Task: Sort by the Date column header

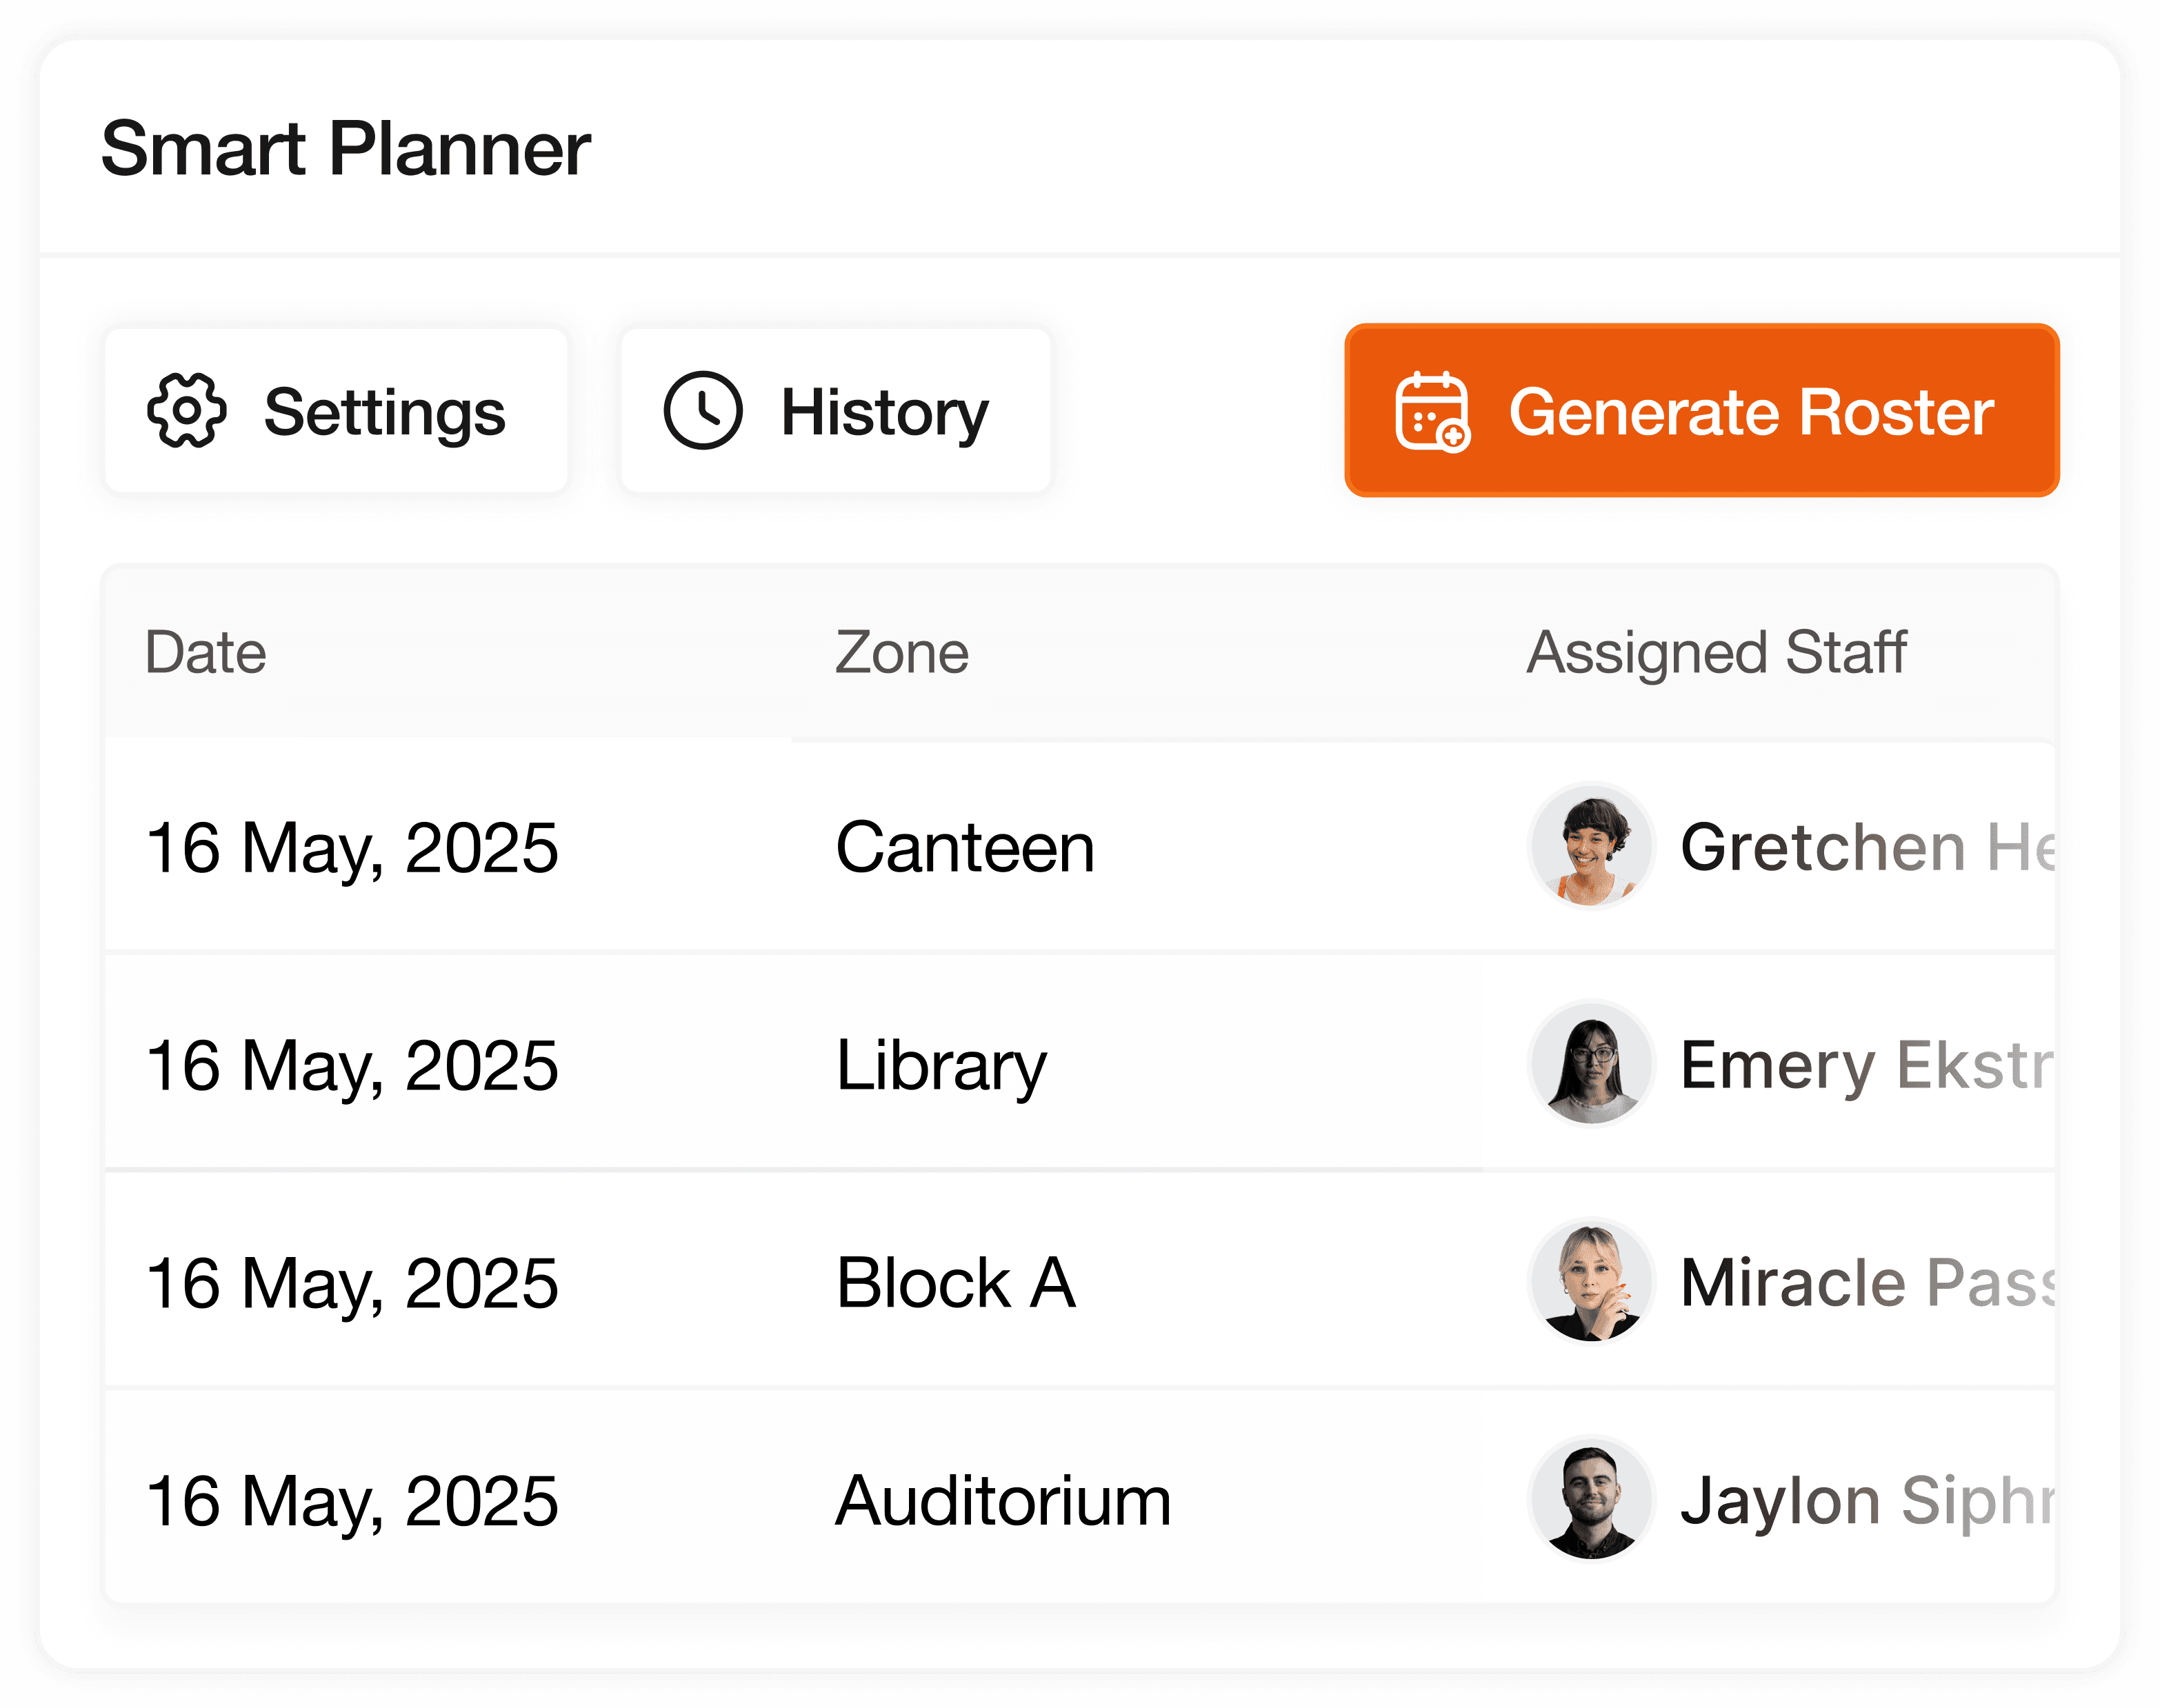Action: [x=206, y=653]
